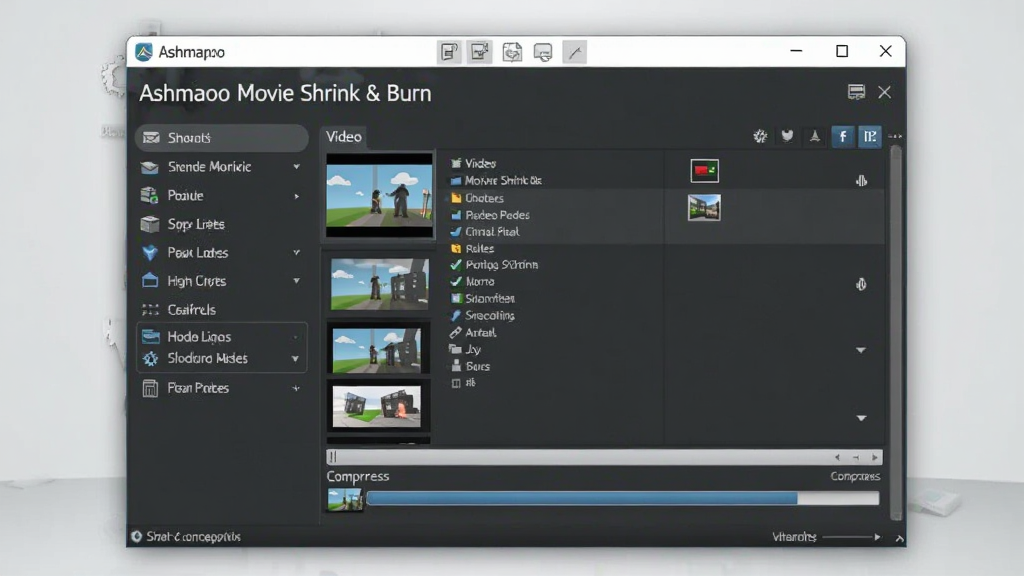The image size is (1024, 576).
Task: Open the lowest dropdown arrow in list panel
Action: tap(861, 418)
